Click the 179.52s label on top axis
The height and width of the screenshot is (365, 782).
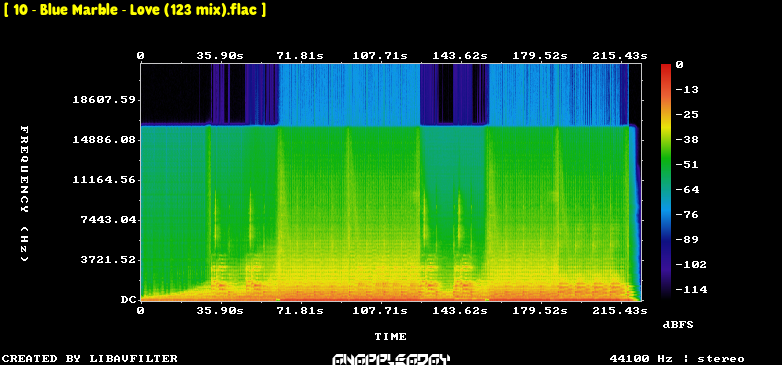pos(540,56)
